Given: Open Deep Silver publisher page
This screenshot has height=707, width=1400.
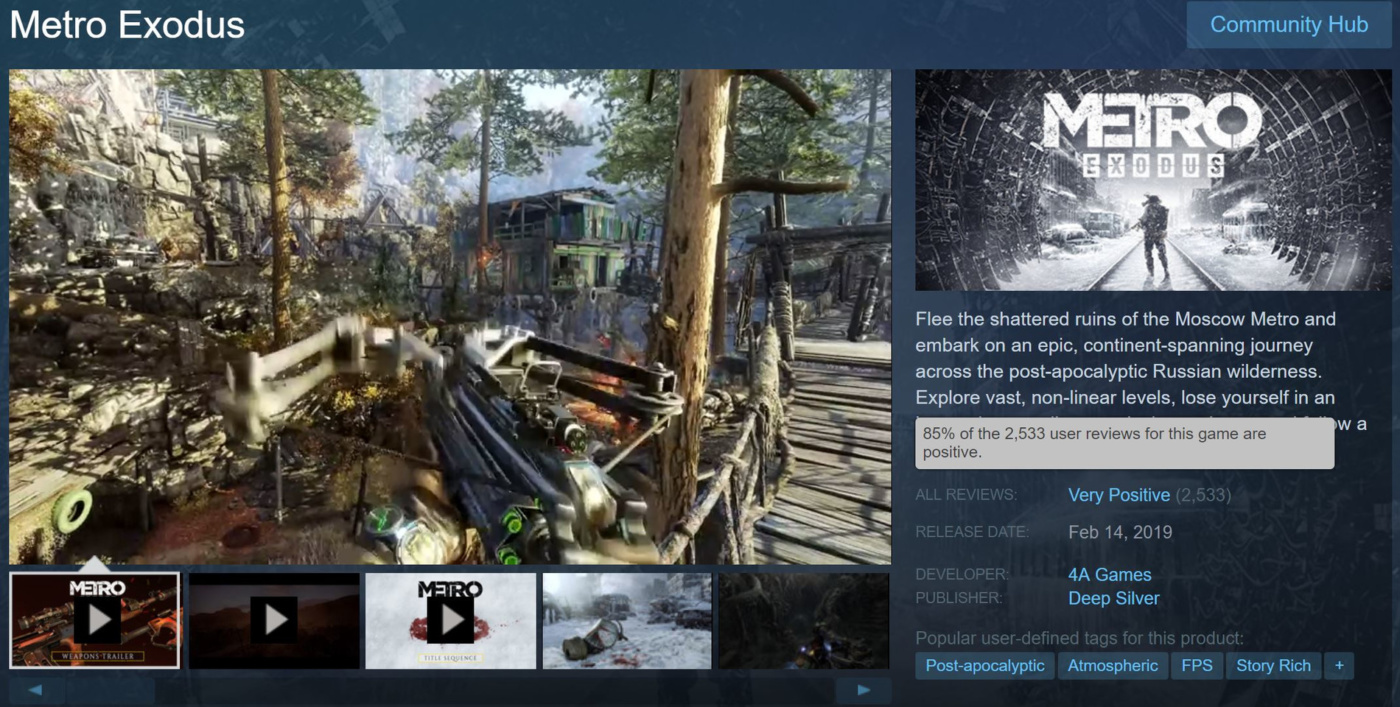Looking at the screenshot, I should click(x=1114, y=598).
